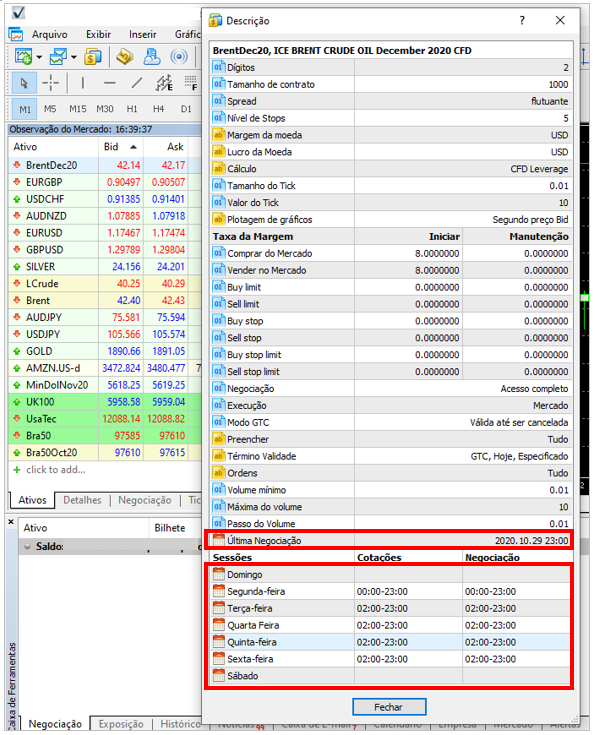This screenshot has height=735, width=595.
Task: Click the Bilhete column header
Action: [x=170, y=528]
